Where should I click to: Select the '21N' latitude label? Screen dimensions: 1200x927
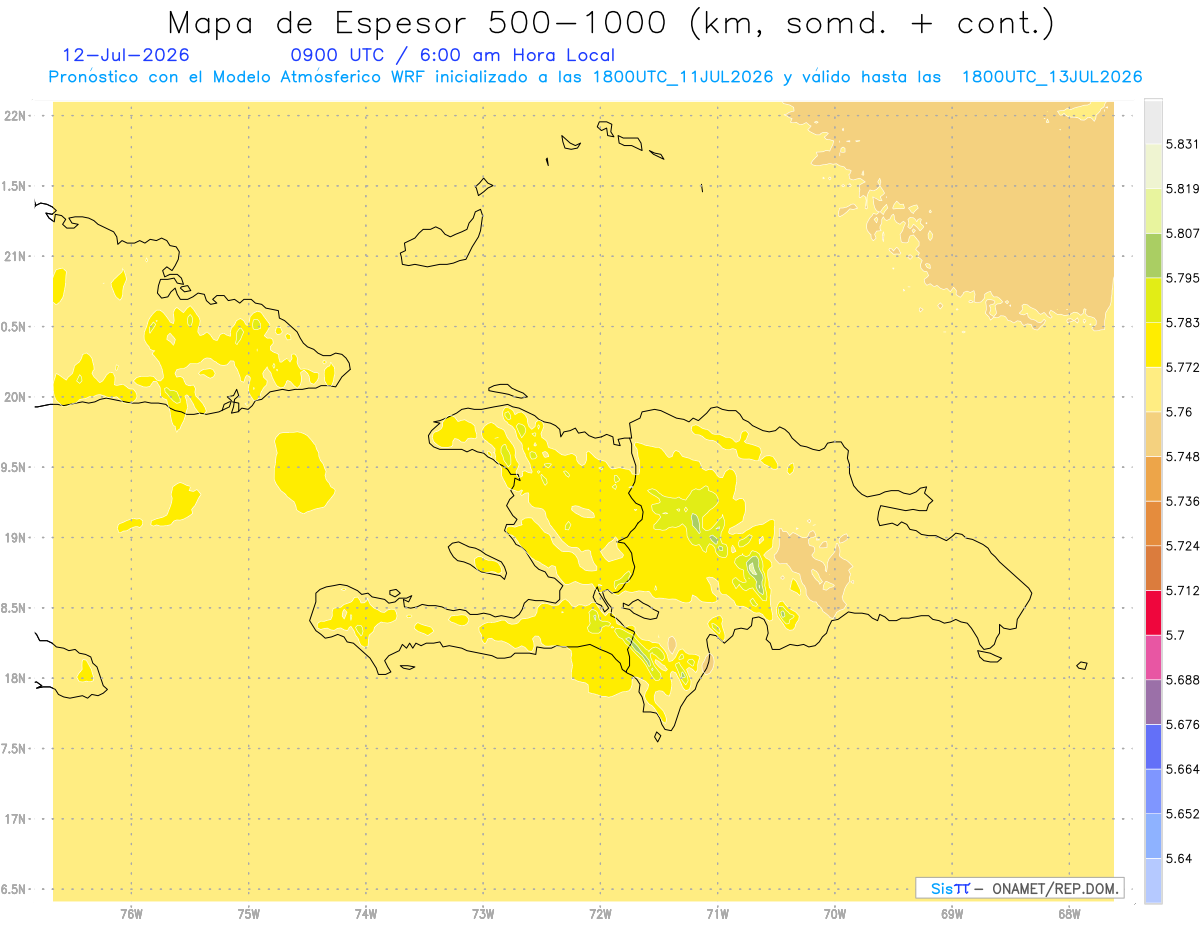(x=14, y=257)
